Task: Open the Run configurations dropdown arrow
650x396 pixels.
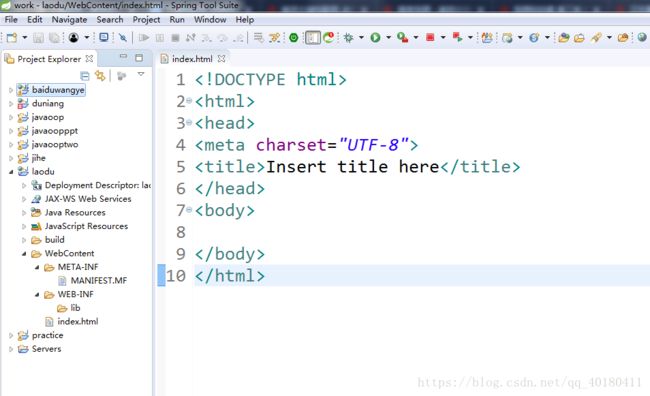Action: [388, 38]
